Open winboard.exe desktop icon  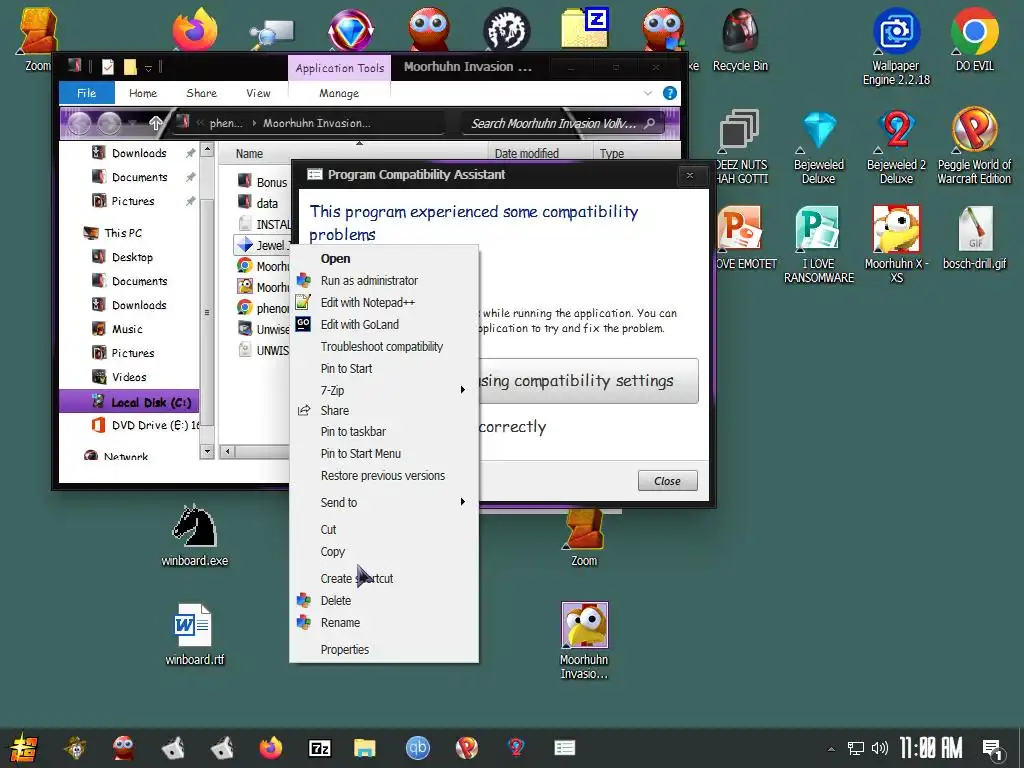click(x=194, y=536)
